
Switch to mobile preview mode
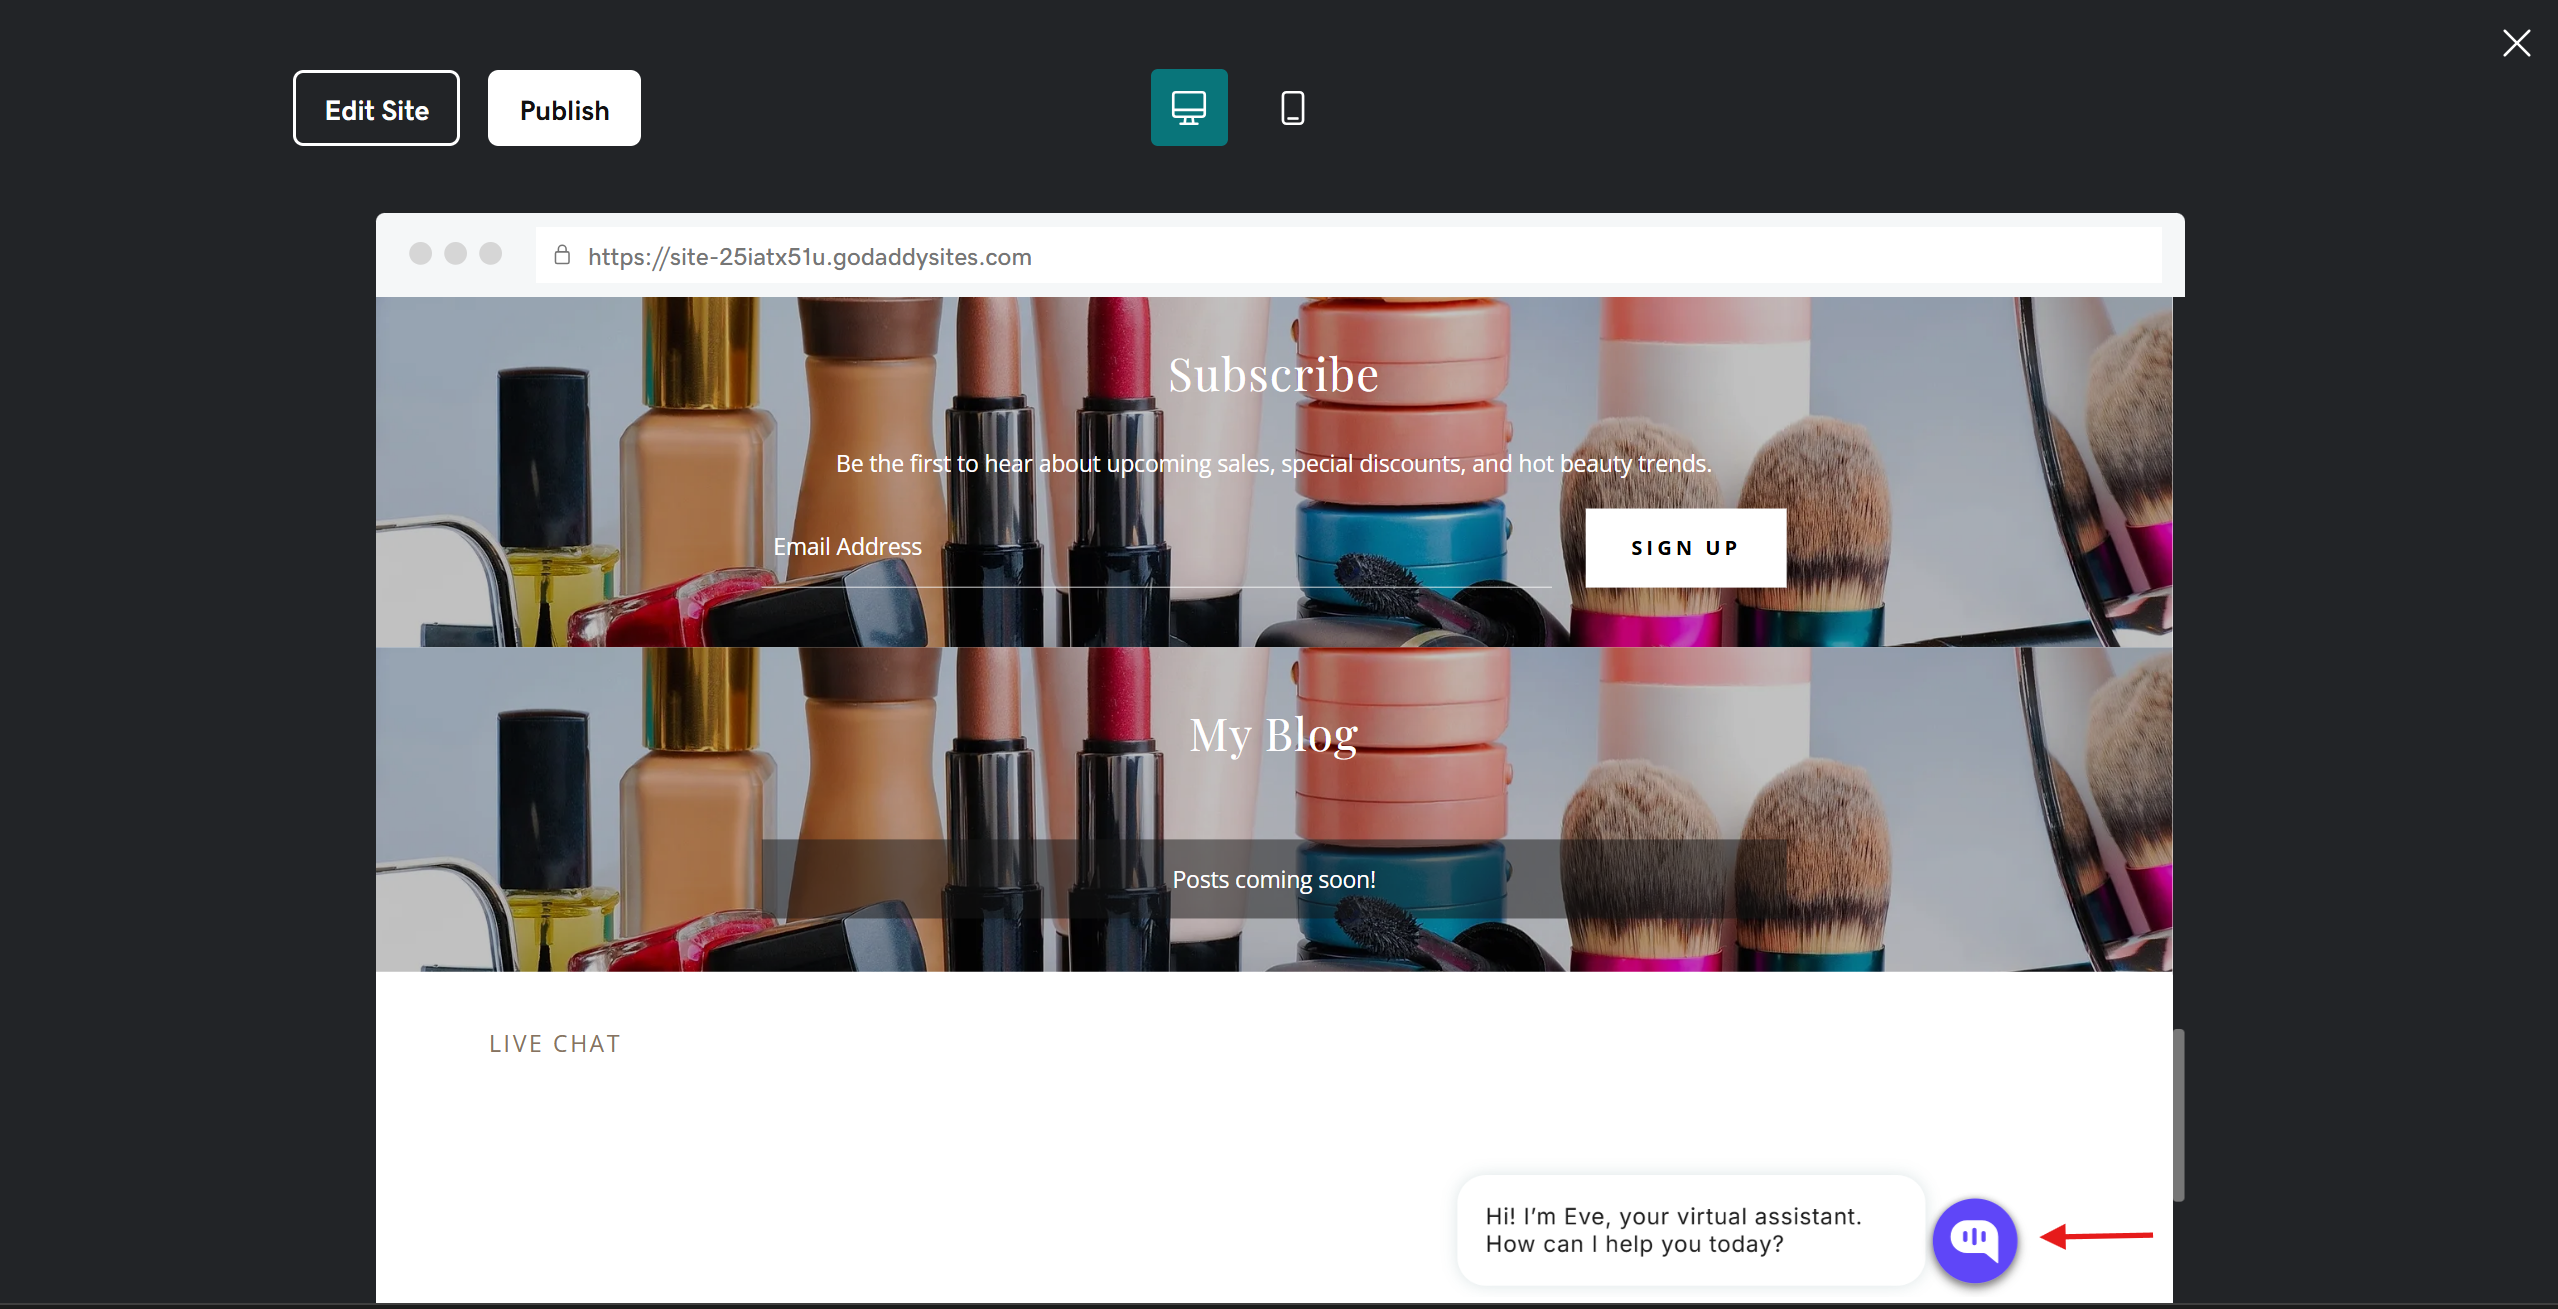point(1292,108)
